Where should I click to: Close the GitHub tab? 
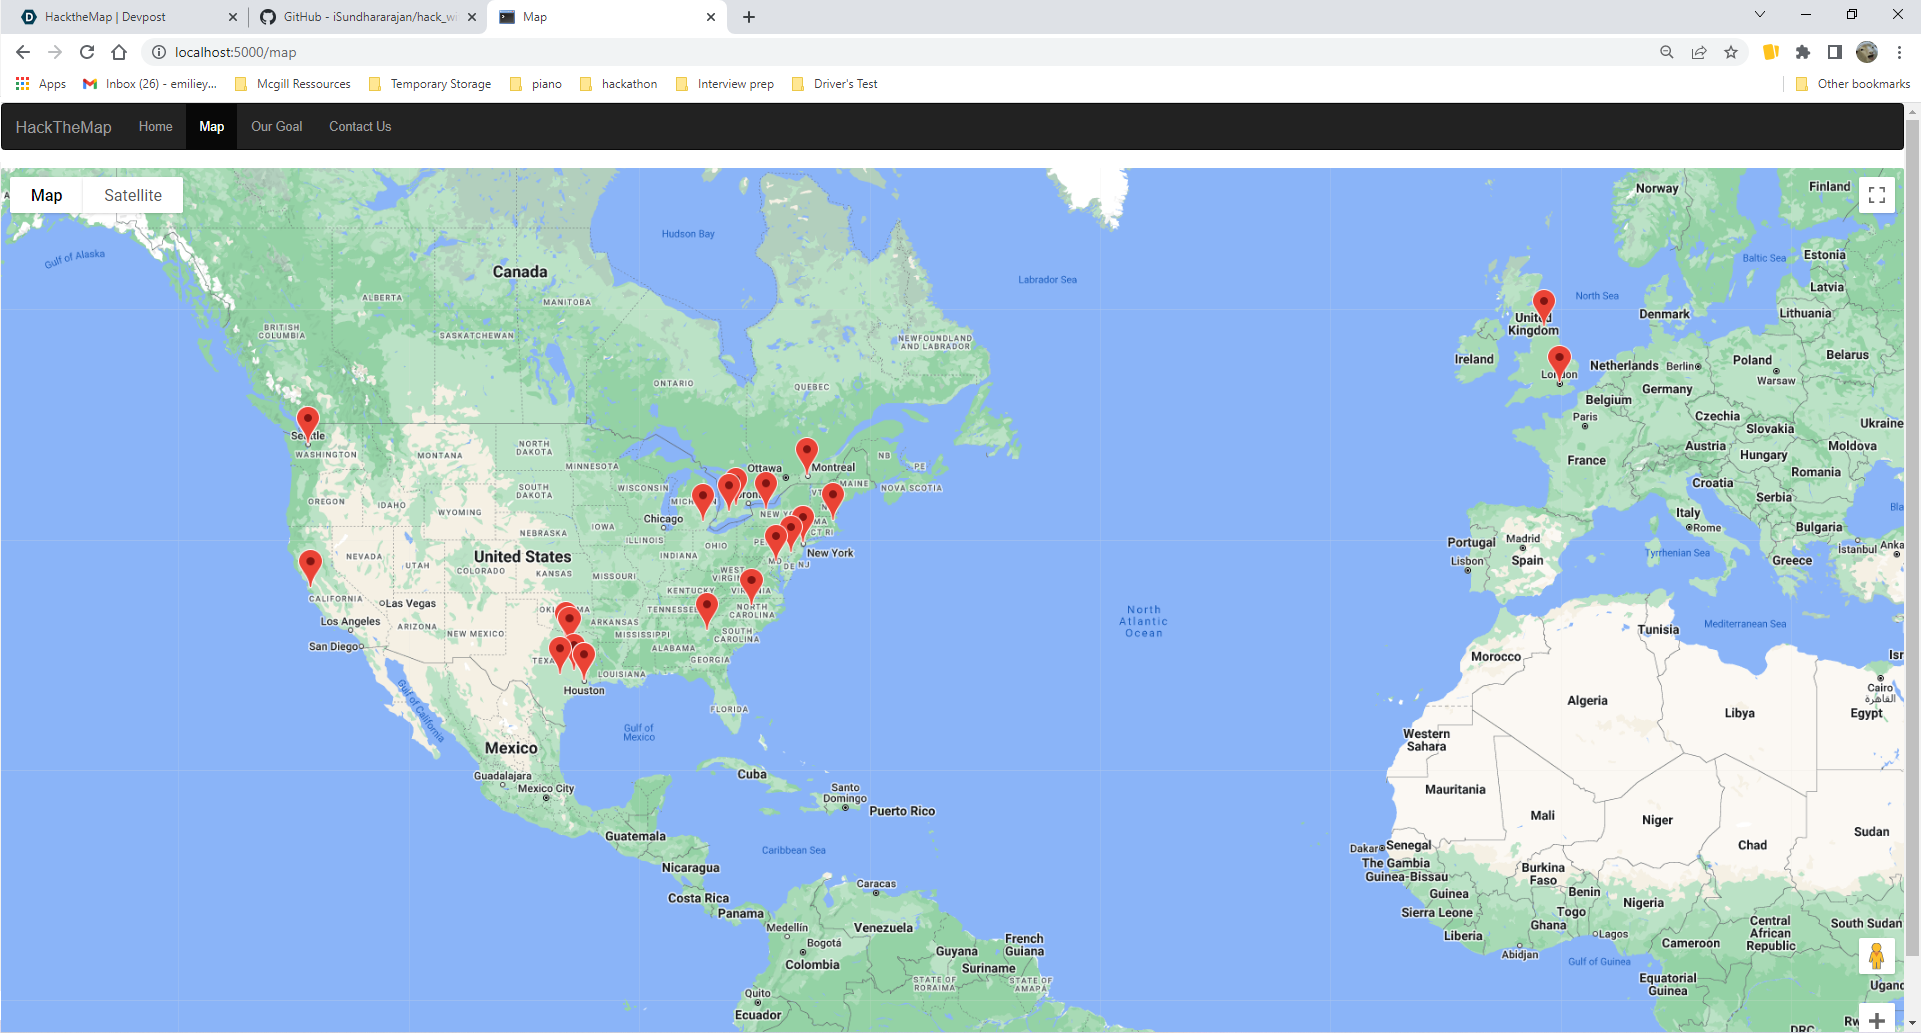pos(472,17)
